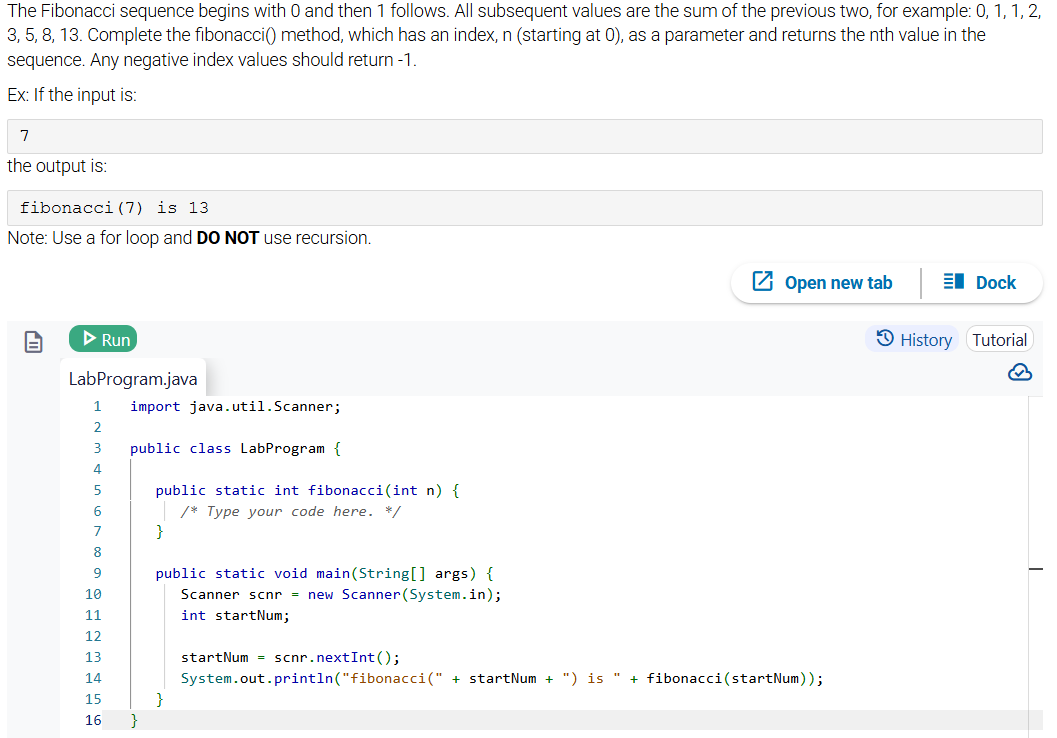Open the coding Tutorial
This screenshot has width=1057, height=738.
[x=999, y=339]
